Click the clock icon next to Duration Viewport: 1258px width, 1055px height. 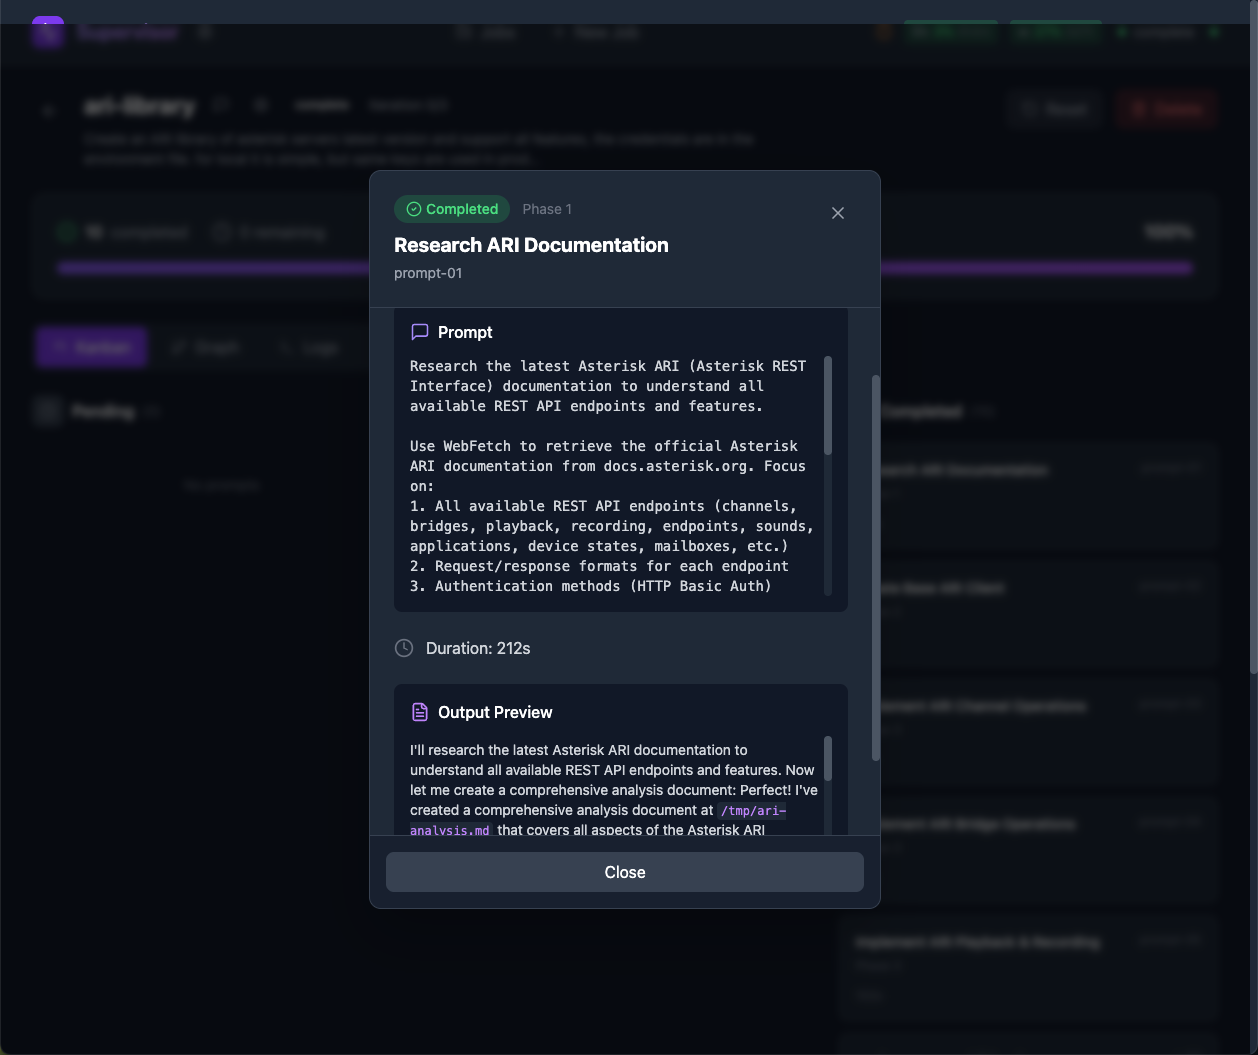click(x=403, y=648)
